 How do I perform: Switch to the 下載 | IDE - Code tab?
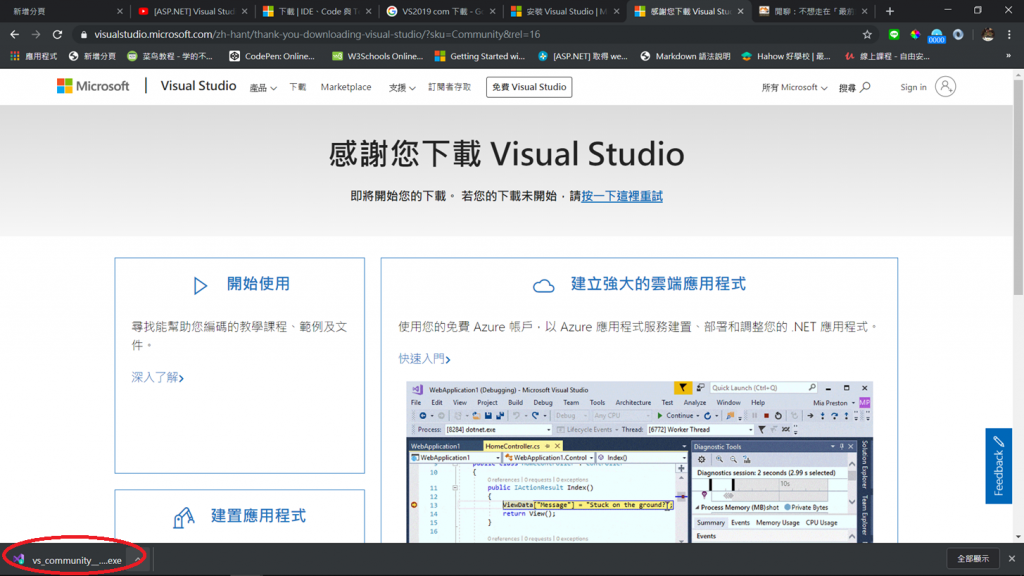click(x=317, y=11)
